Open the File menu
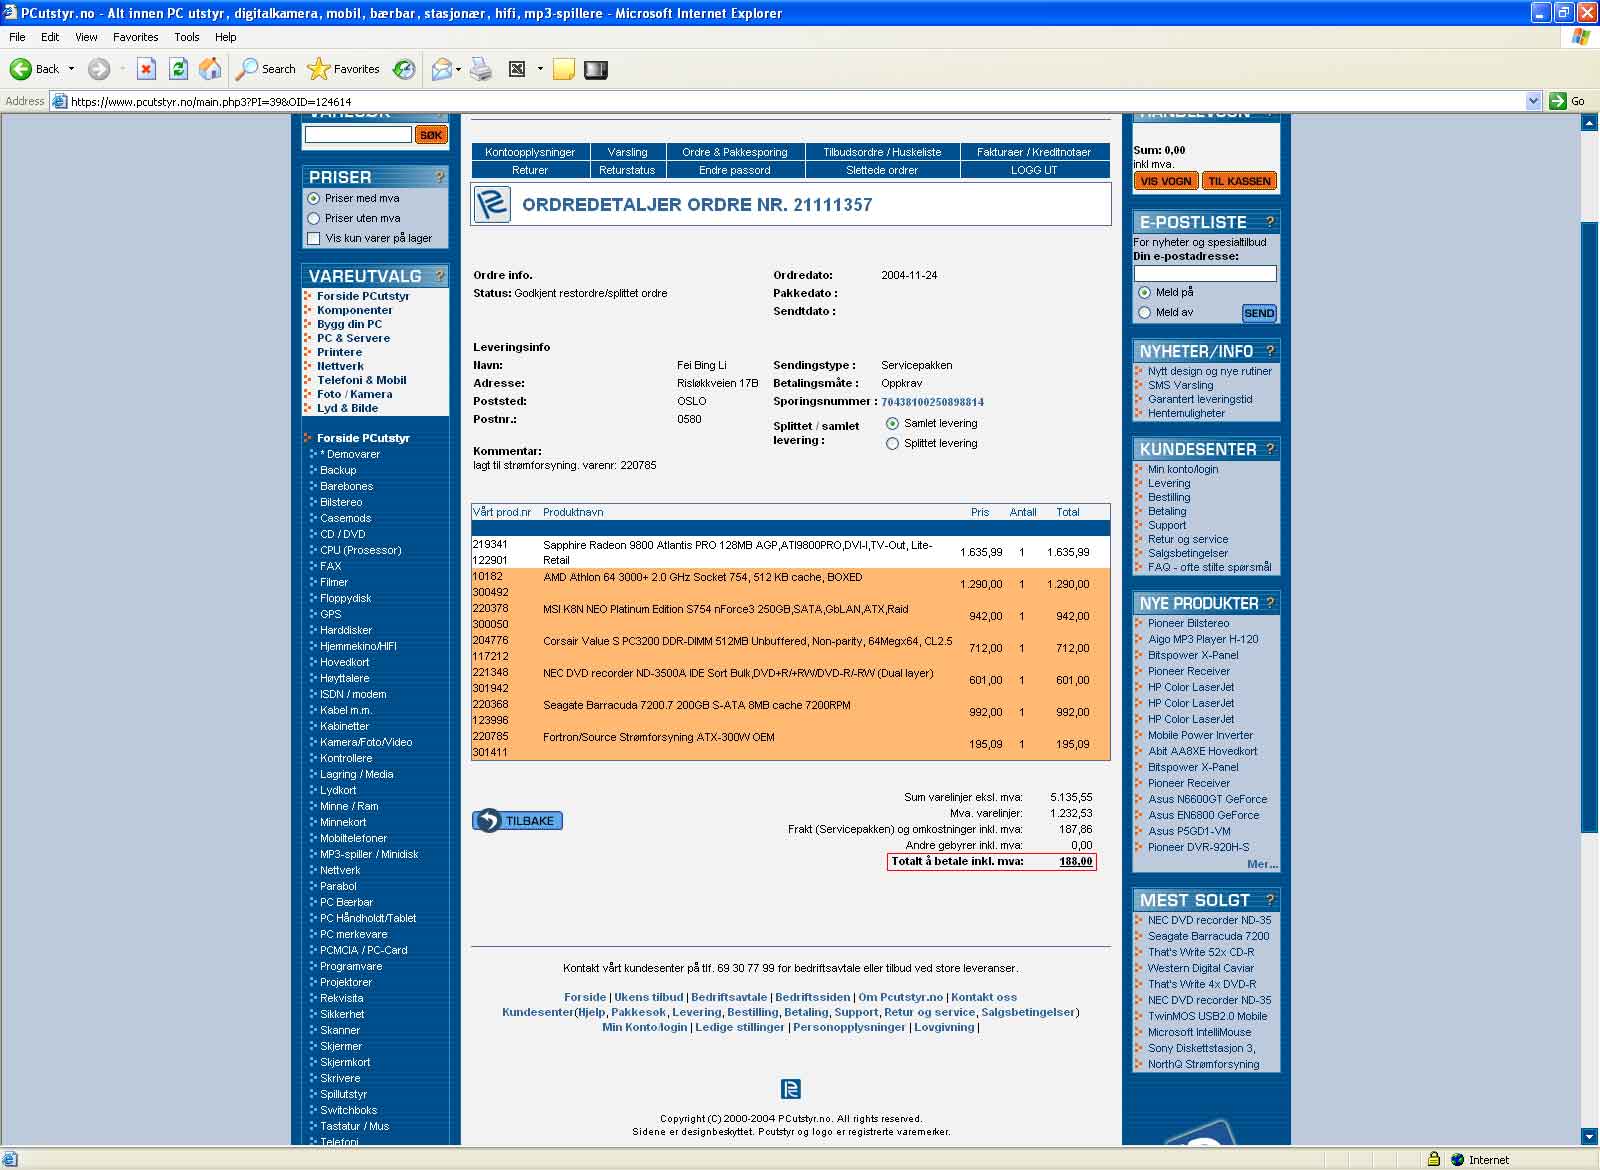 (17, 37)
